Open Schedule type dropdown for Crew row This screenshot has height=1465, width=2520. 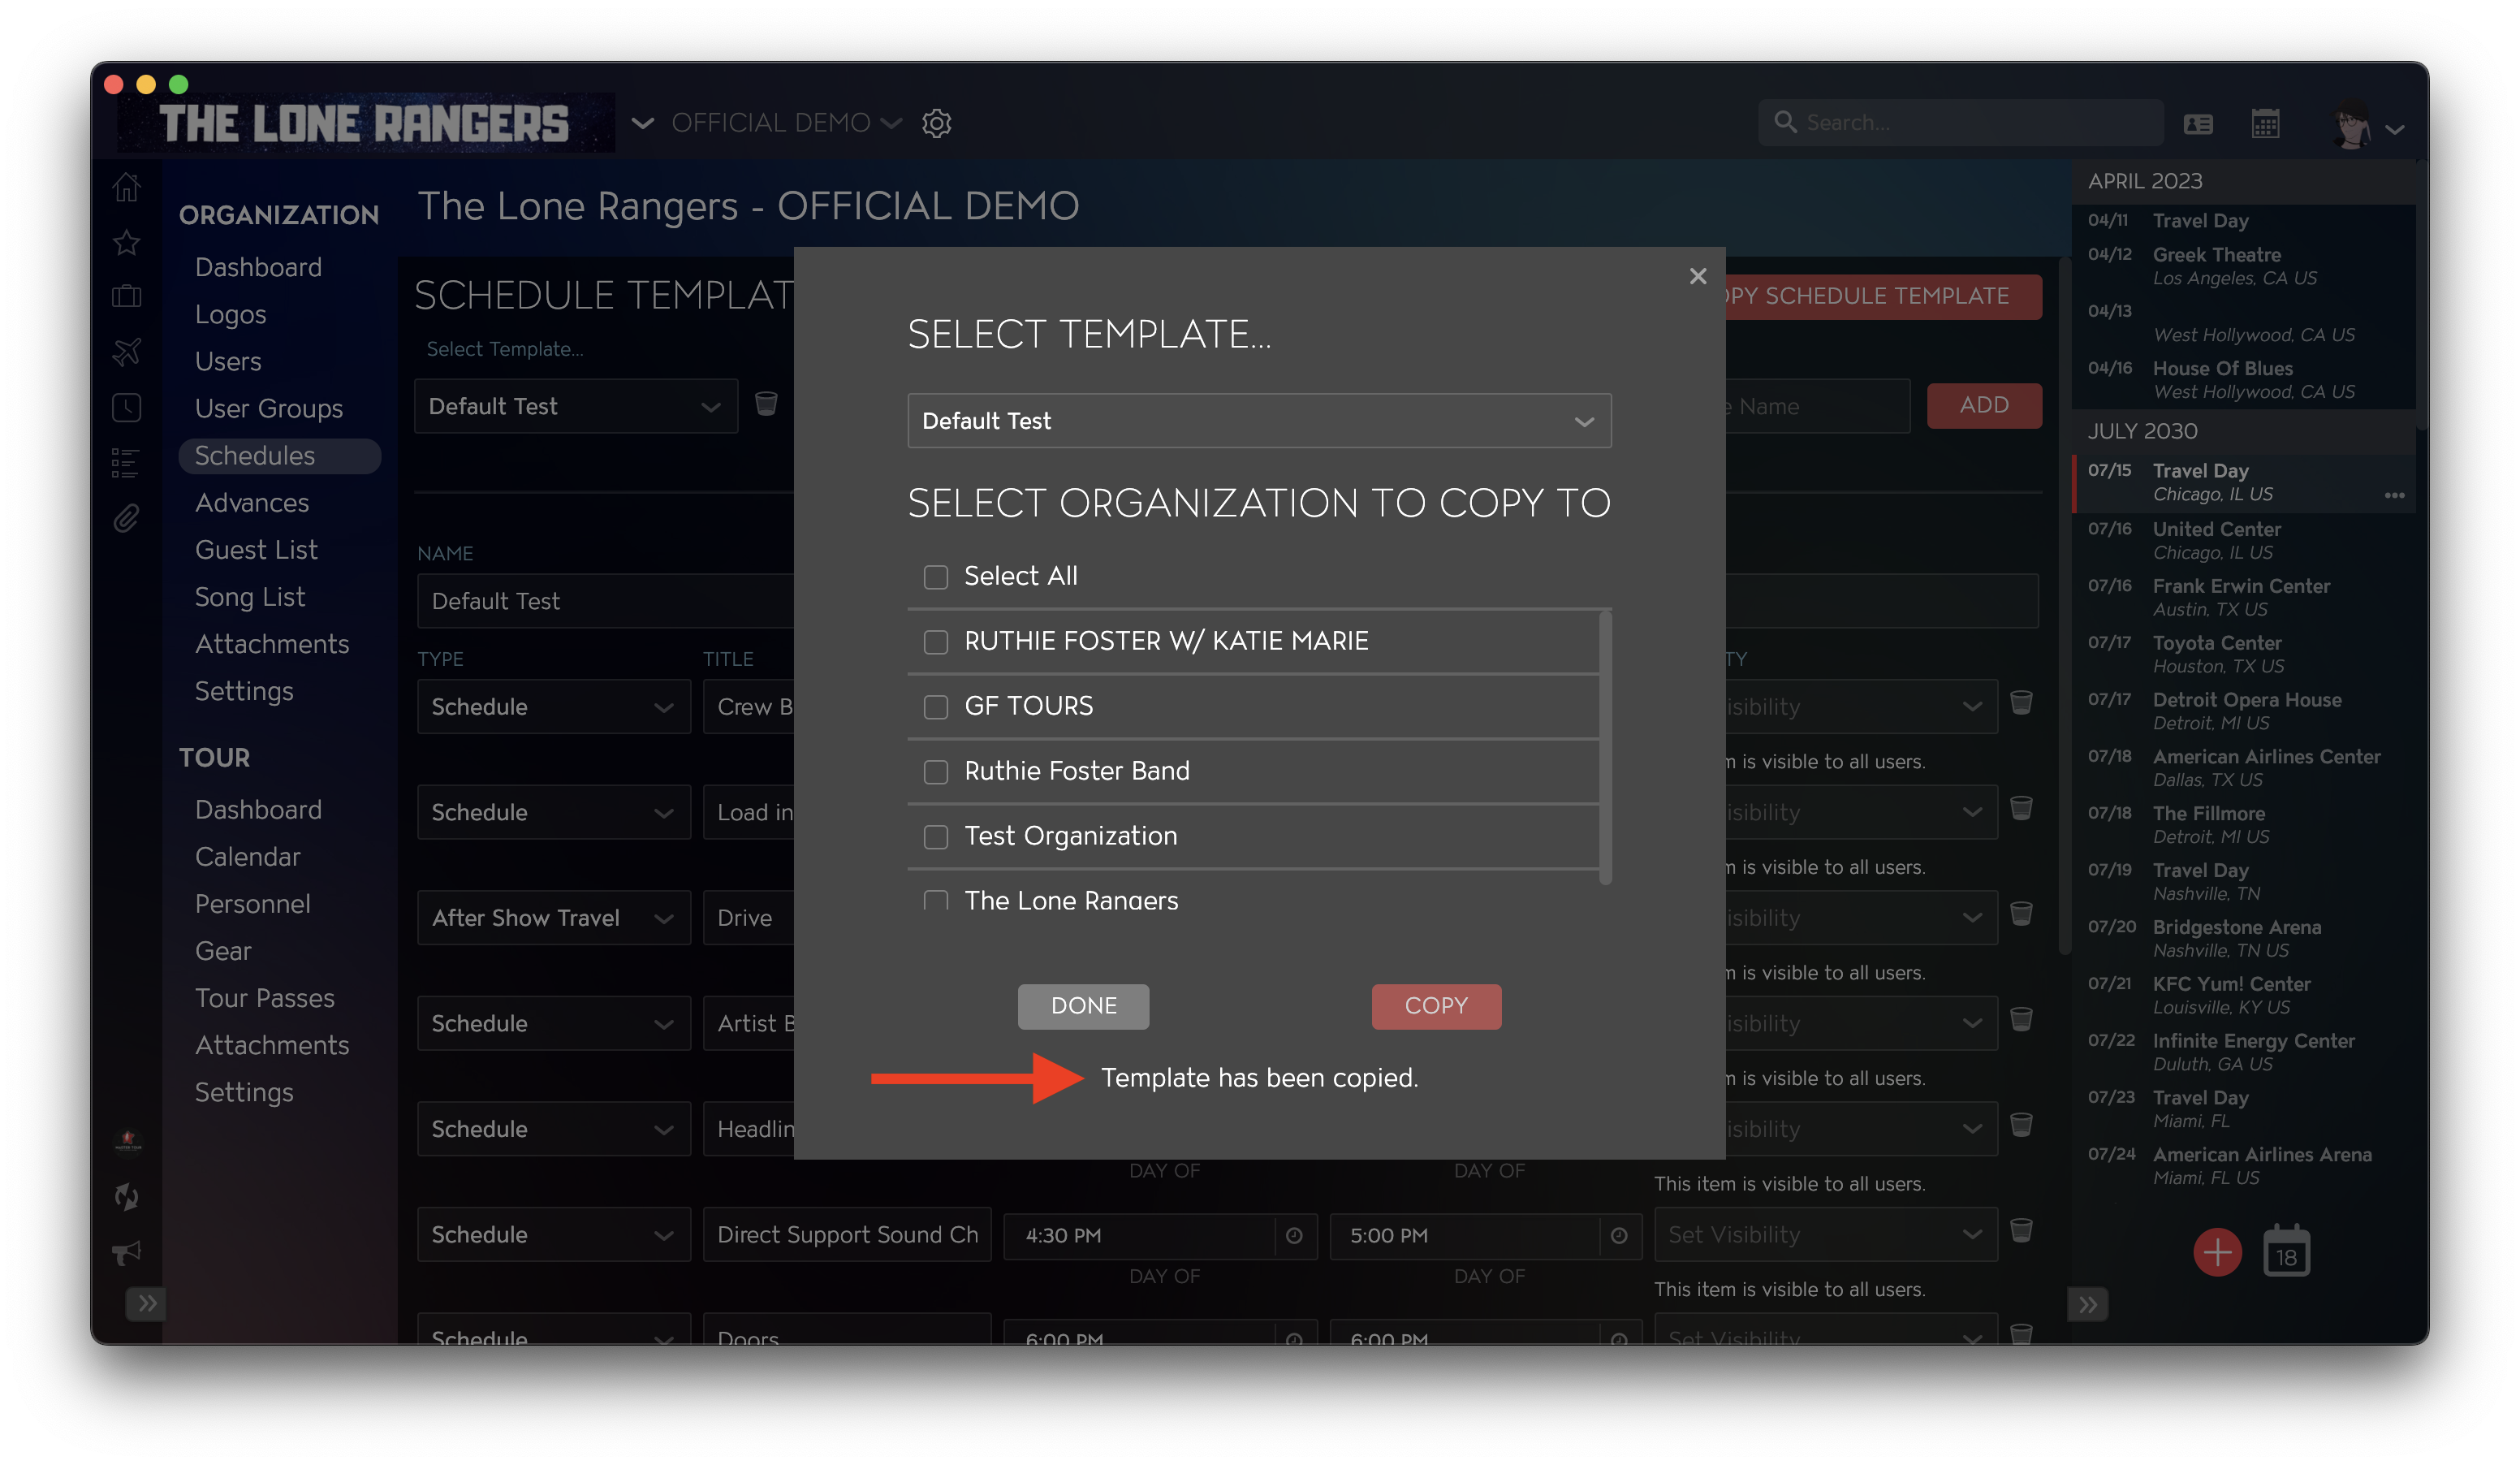pyautogui.click(x=553, y=707)
